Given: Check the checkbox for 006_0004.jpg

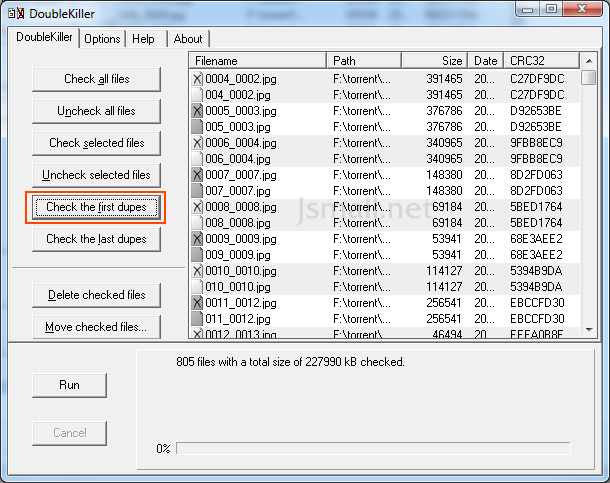Looking at the screenshot, I should [x=197, y=159].
